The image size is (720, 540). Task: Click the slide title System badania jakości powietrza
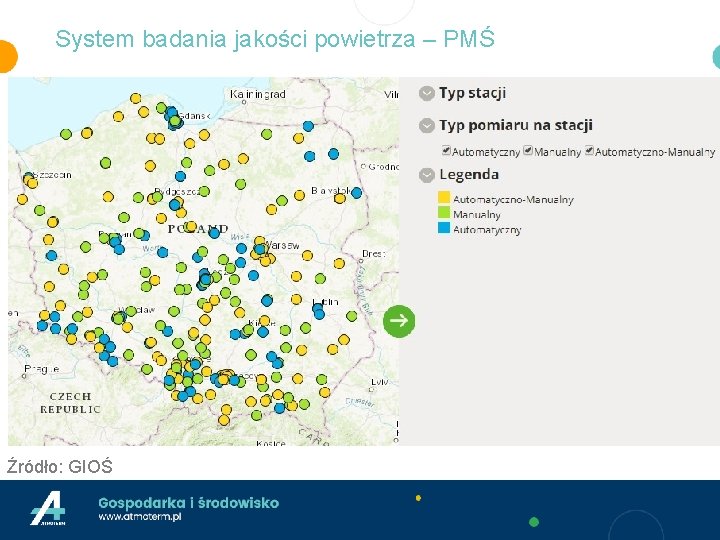click(275, 39)
